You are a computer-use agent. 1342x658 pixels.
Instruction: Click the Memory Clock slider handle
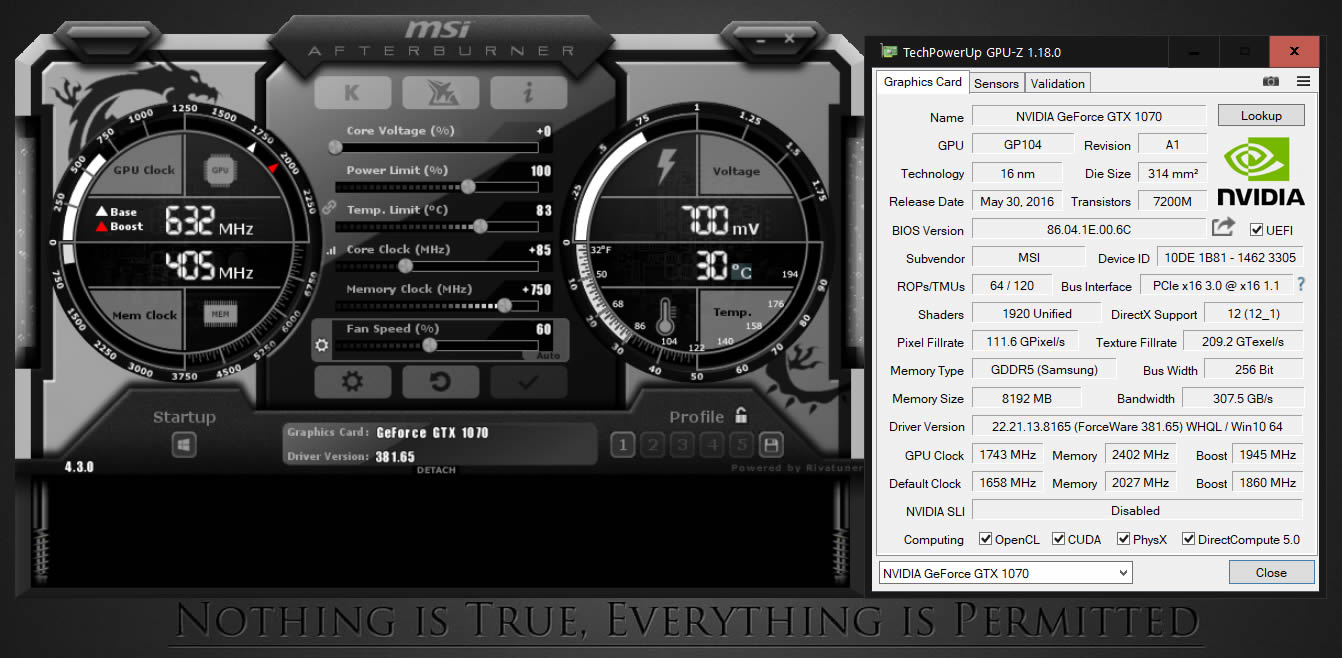[x=503, y=306]
